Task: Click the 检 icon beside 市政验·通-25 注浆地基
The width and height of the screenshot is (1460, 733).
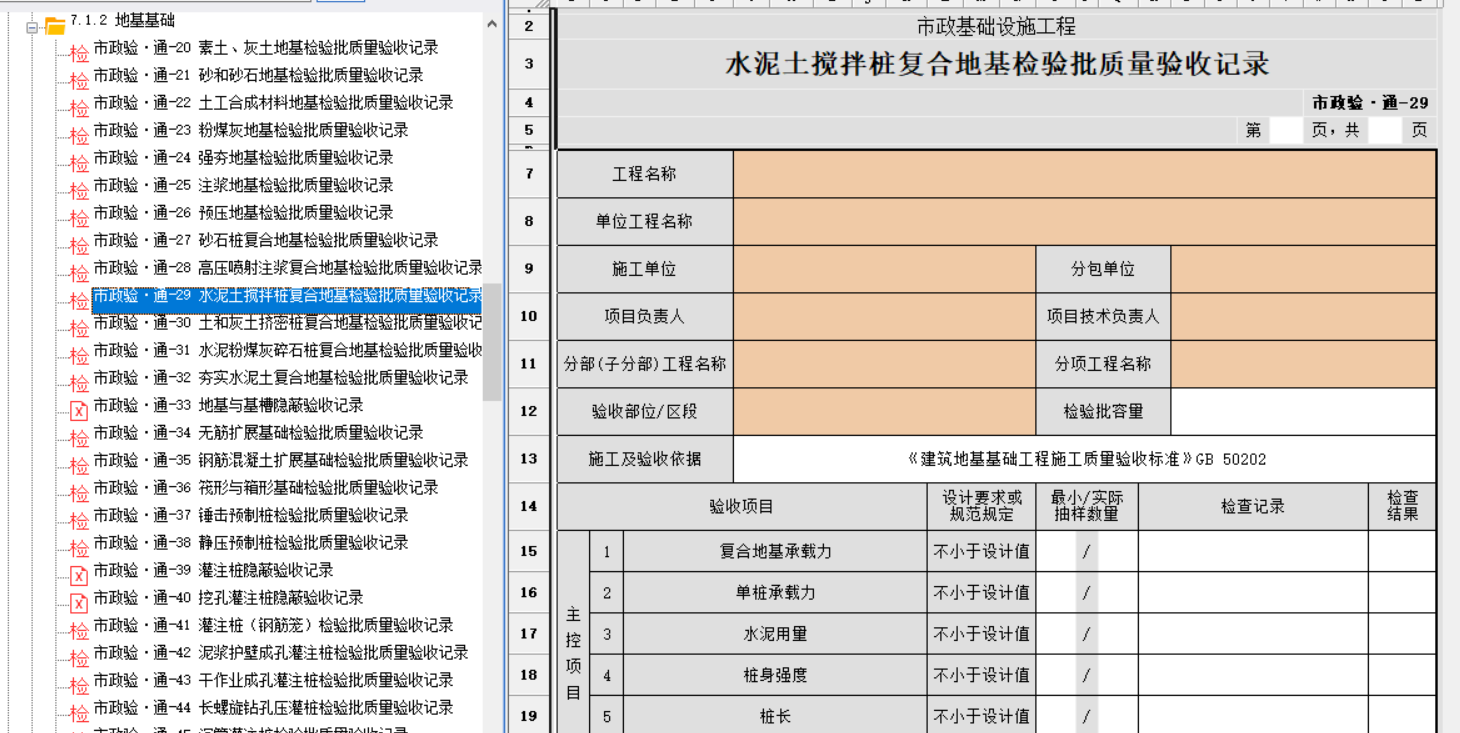Action: (x=79, y=190)
